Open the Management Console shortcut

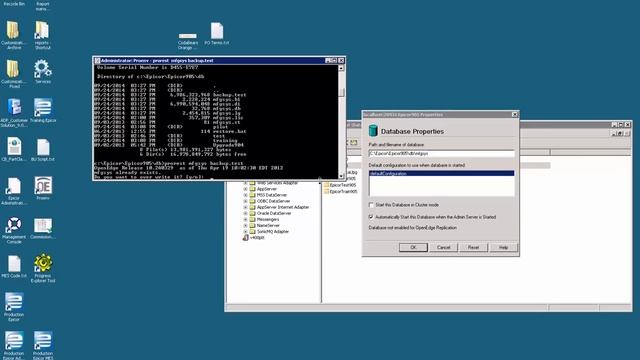14,229
